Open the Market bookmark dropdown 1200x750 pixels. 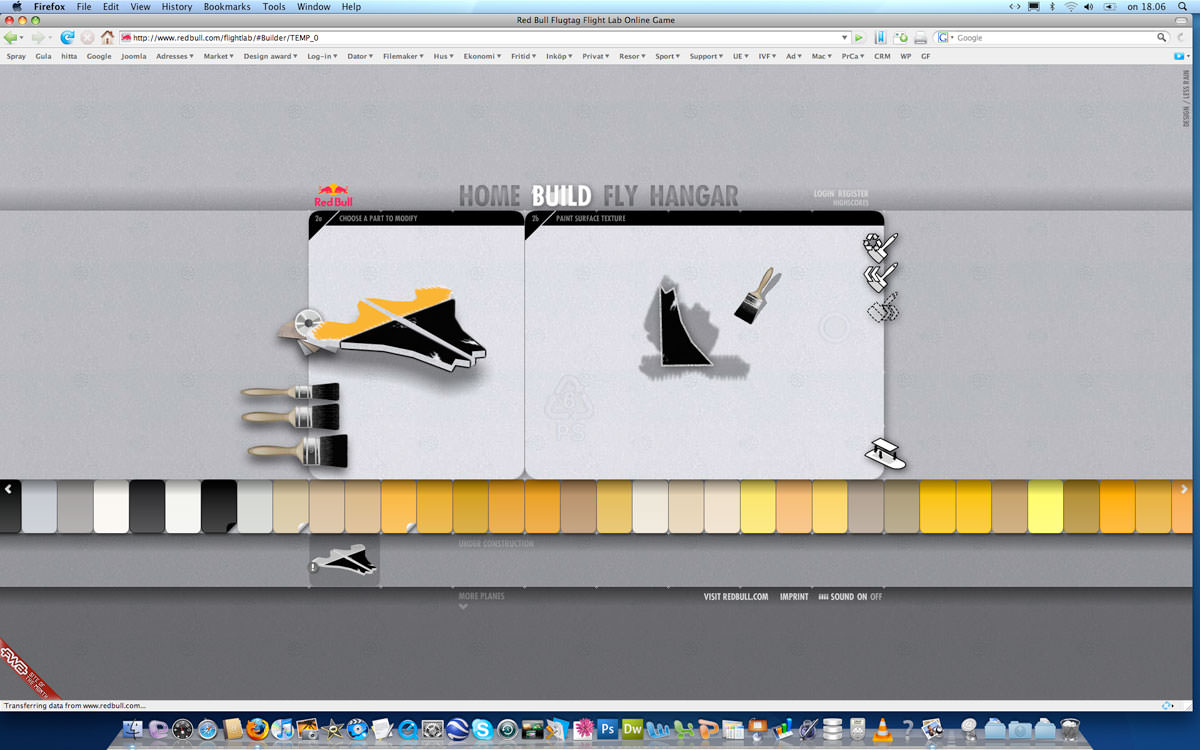pos(218,56)
